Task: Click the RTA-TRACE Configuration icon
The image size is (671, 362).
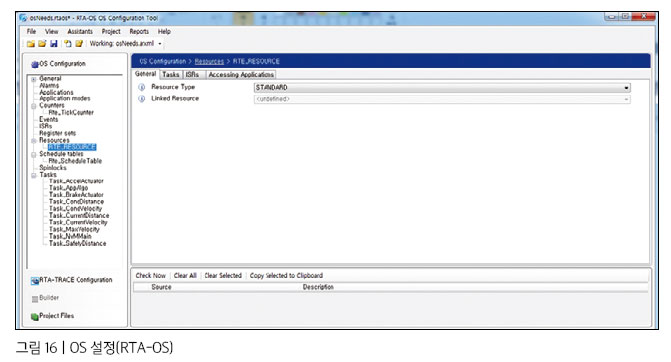Action: pos(35,281)
